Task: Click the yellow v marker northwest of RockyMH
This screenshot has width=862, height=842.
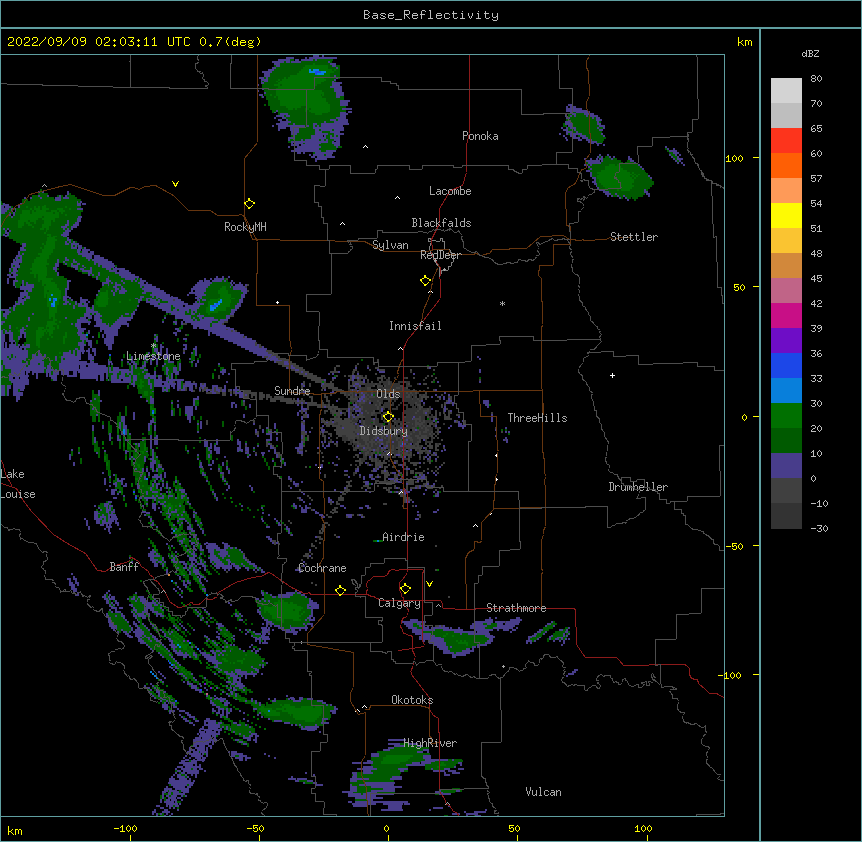Action: click(x=175, y=184)
